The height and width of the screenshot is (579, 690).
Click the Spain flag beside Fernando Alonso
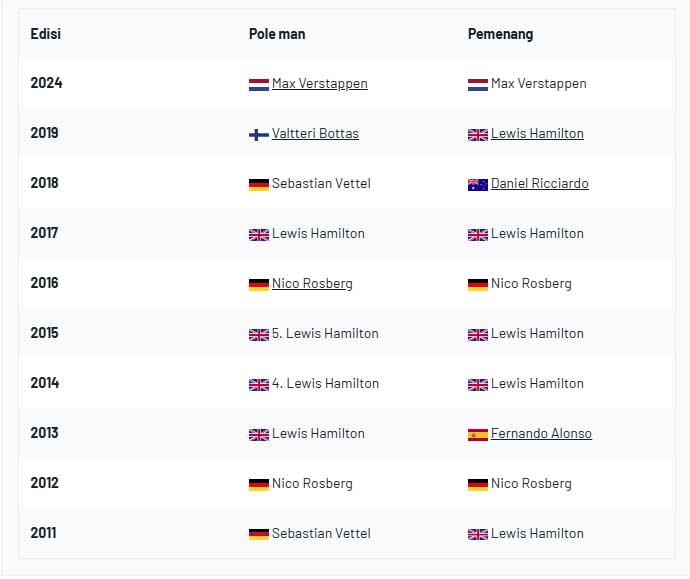478,435
